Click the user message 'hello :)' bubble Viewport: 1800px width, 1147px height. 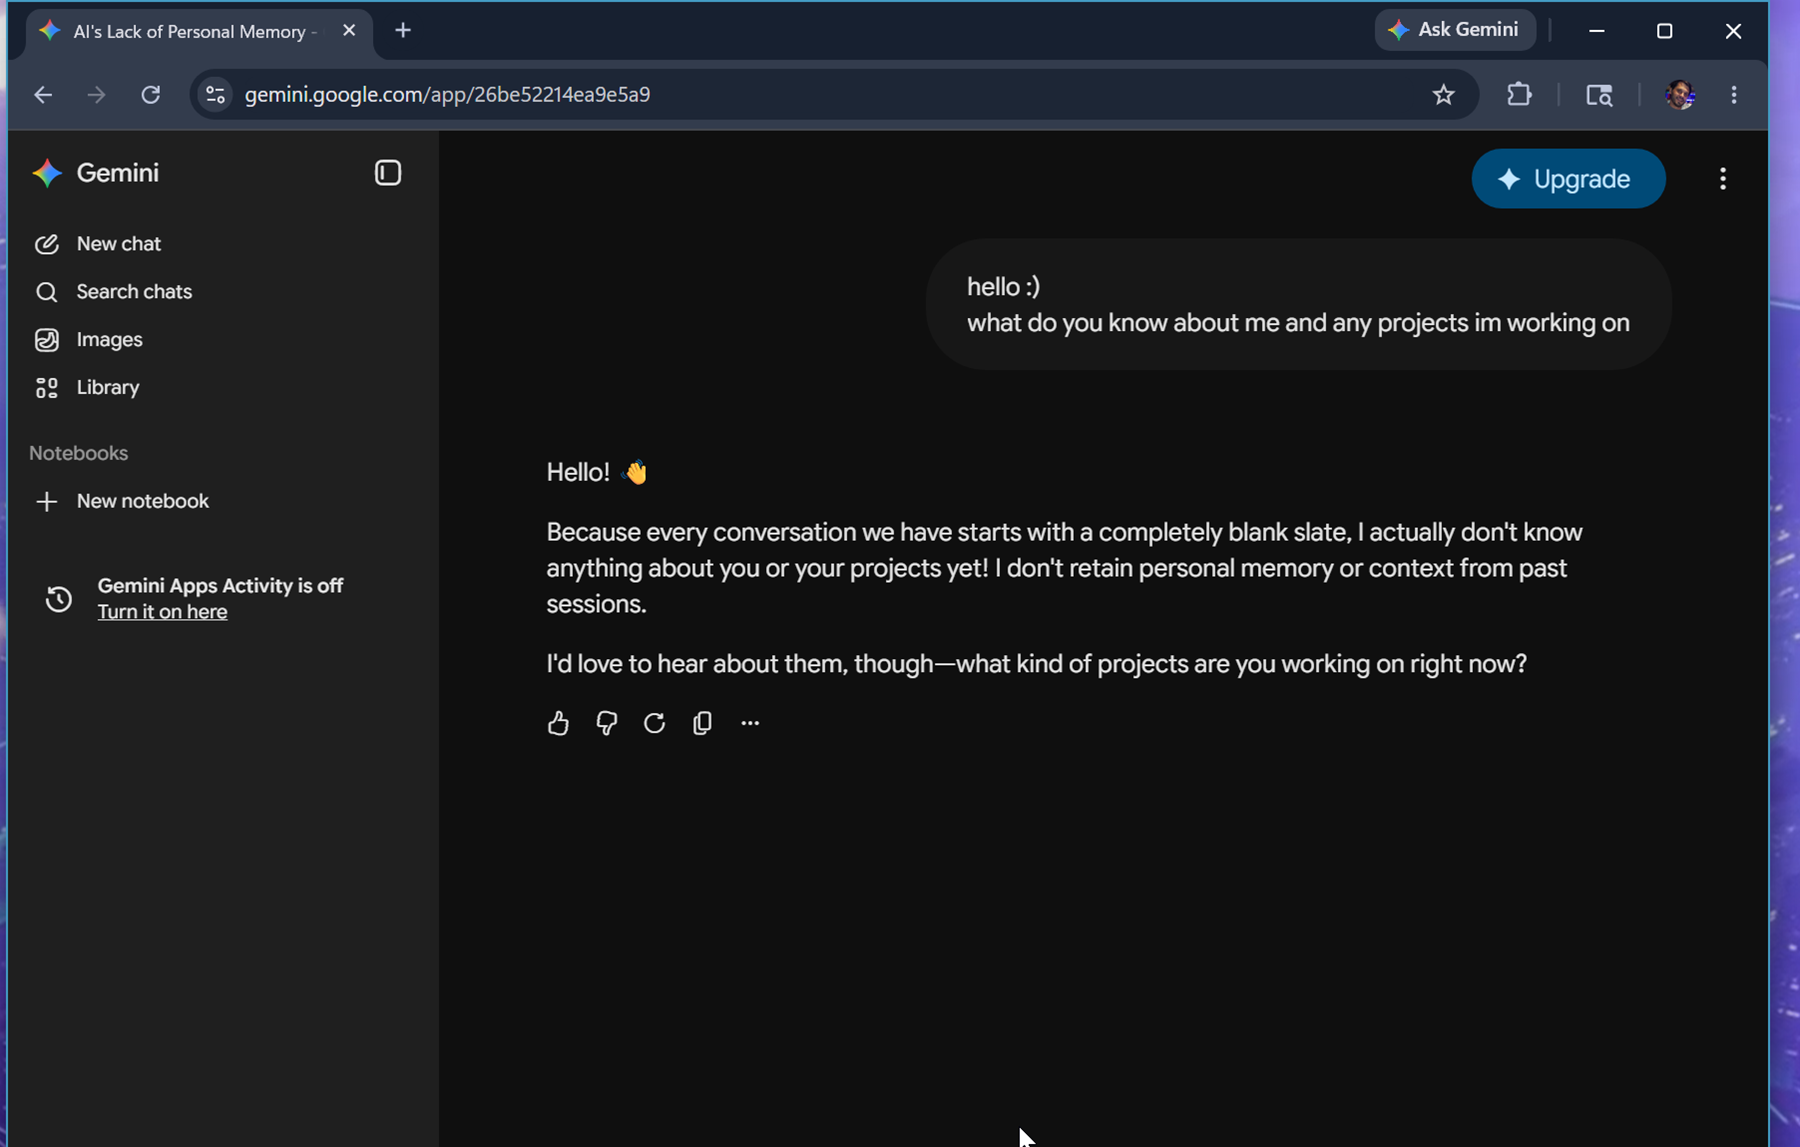[x=1298, y=305]
